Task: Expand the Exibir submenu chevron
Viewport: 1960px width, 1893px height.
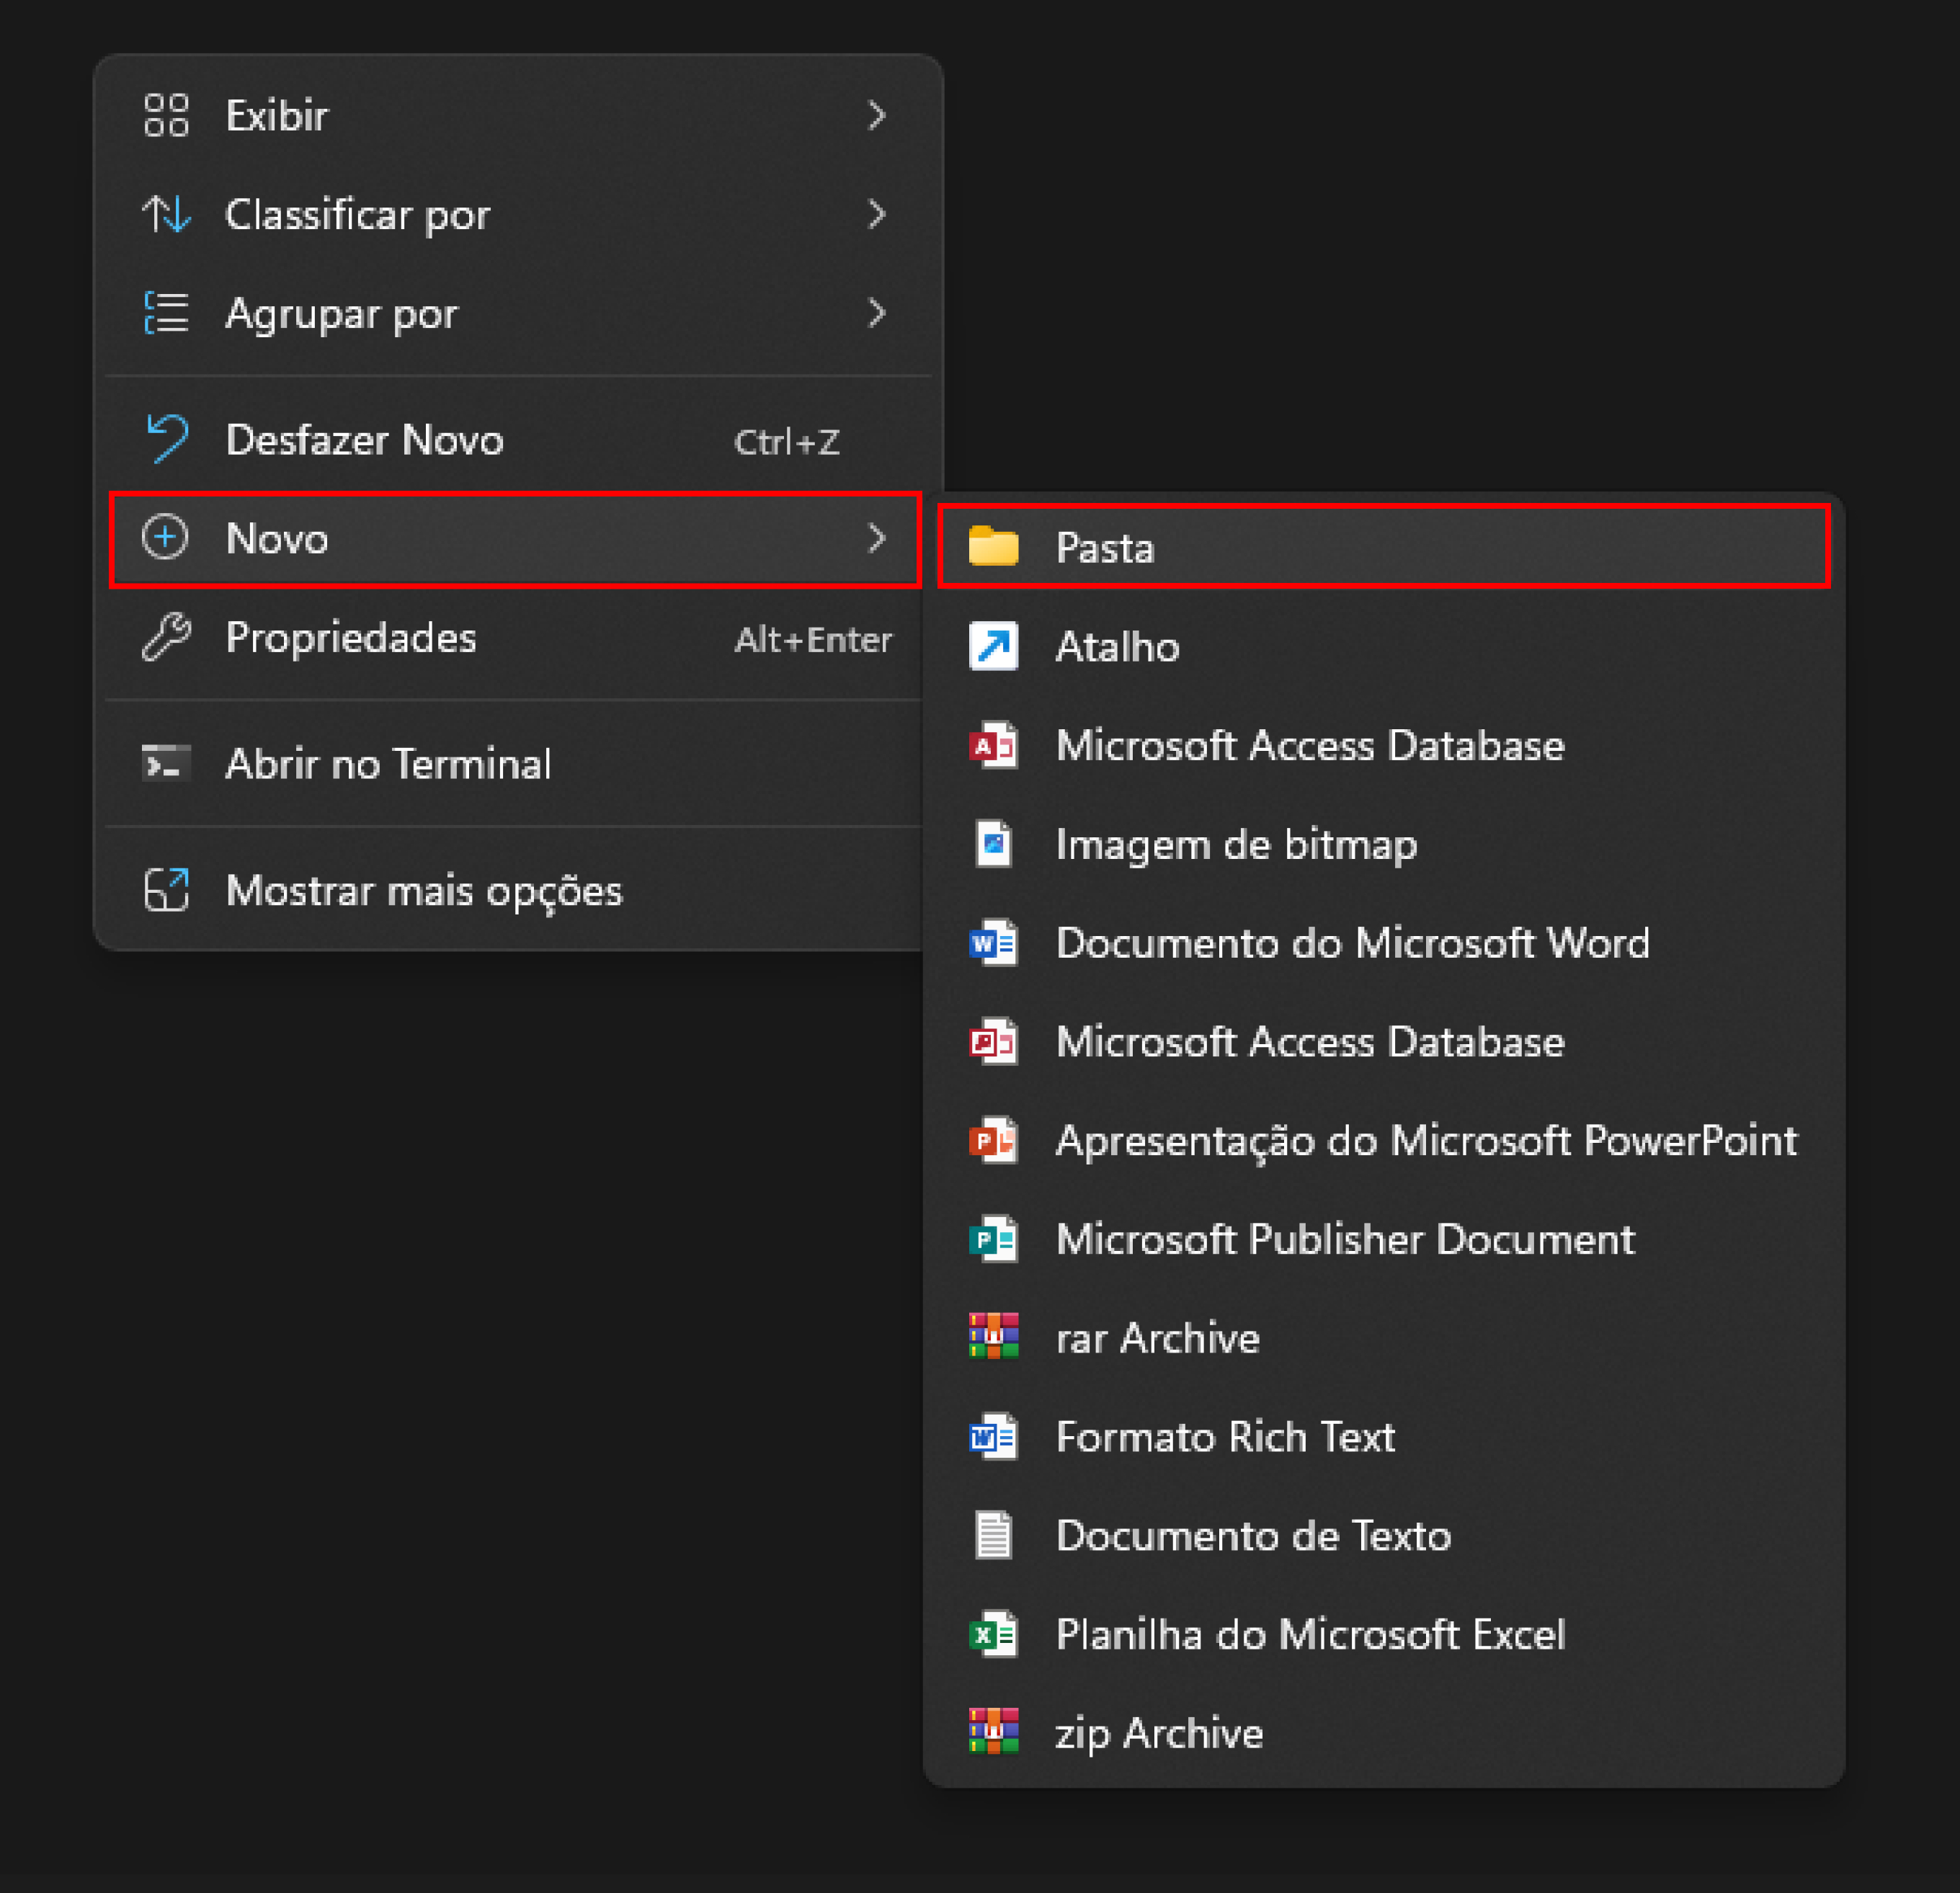Action: [x=876, y=115]
